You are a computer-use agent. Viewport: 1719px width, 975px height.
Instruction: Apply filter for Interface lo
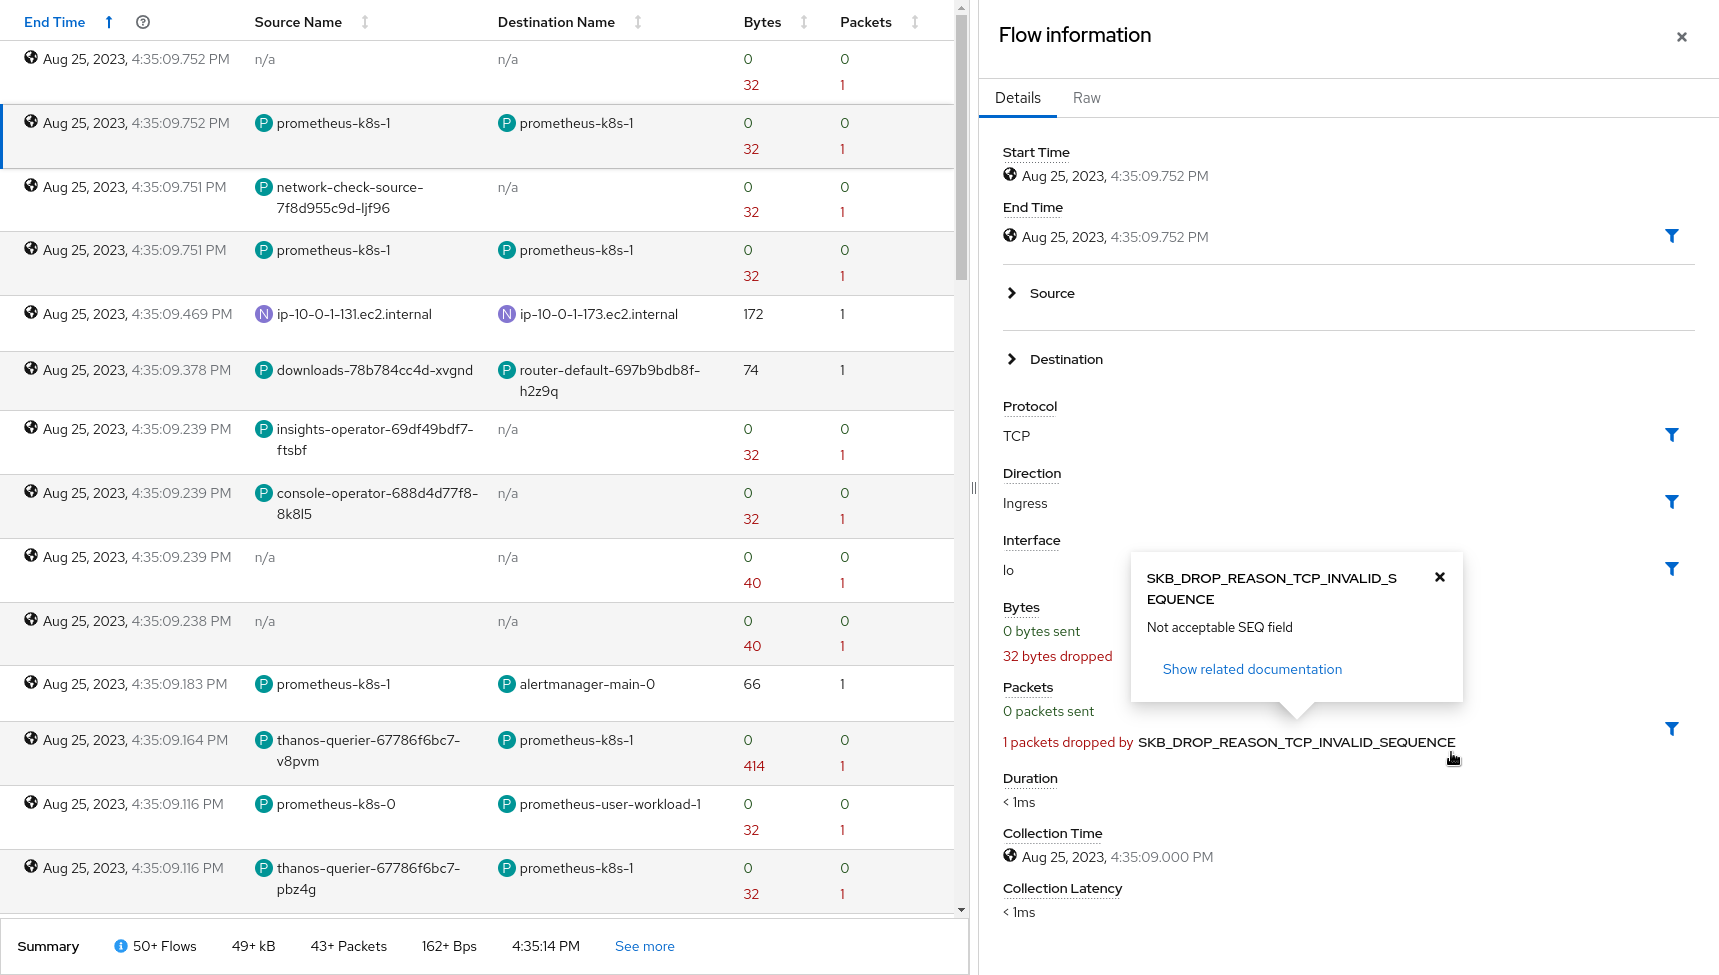coord(1671,569)
